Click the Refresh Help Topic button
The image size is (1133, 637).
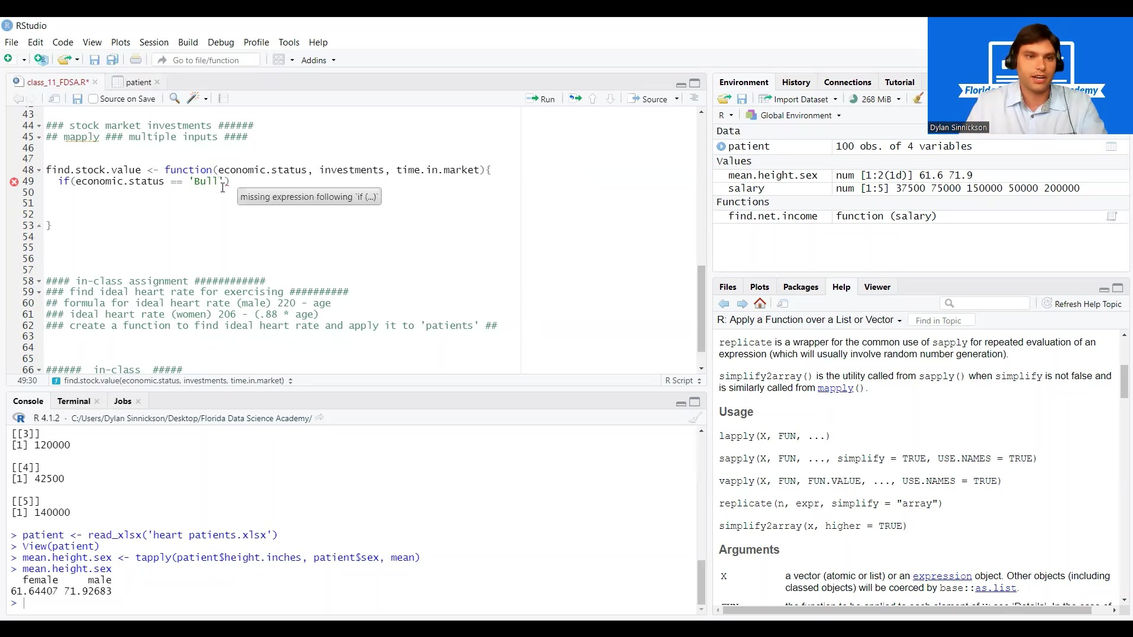coord(1081,303)
